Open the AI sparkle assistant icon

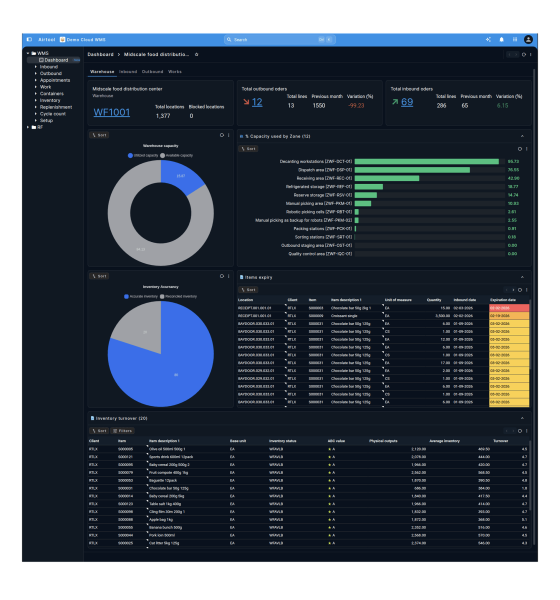pos(488,39)
